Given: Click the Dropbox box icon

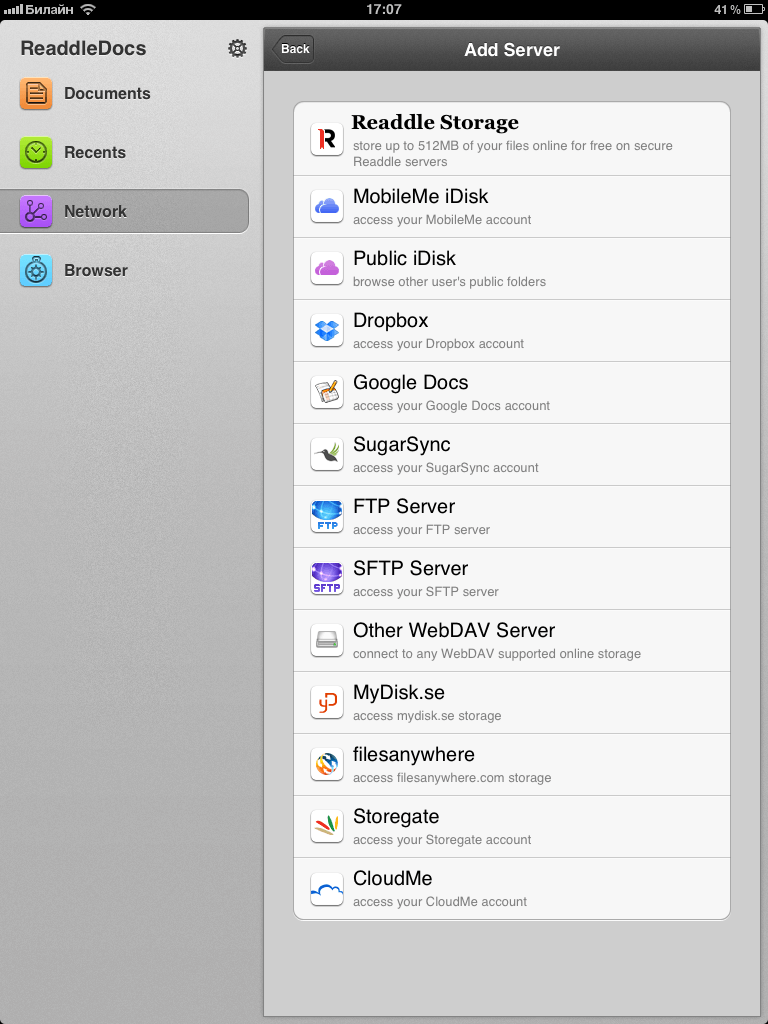Looking at the screenshot, I should point(327,330).
